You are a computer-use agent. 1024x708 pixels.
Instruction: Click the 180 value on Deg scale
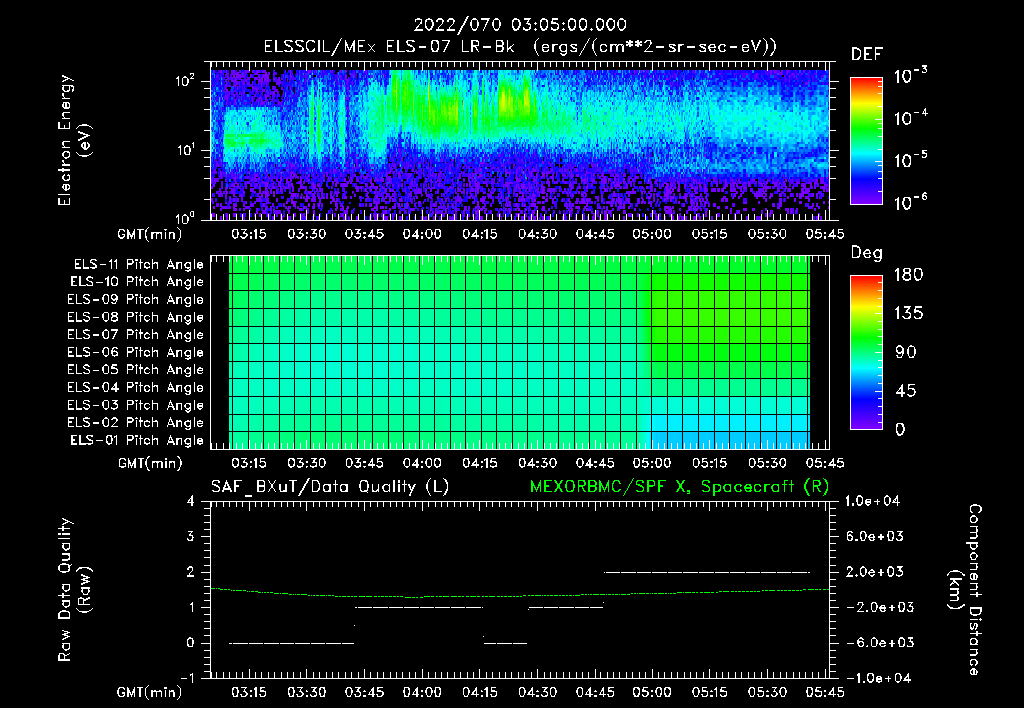click(x=908, y=275)
